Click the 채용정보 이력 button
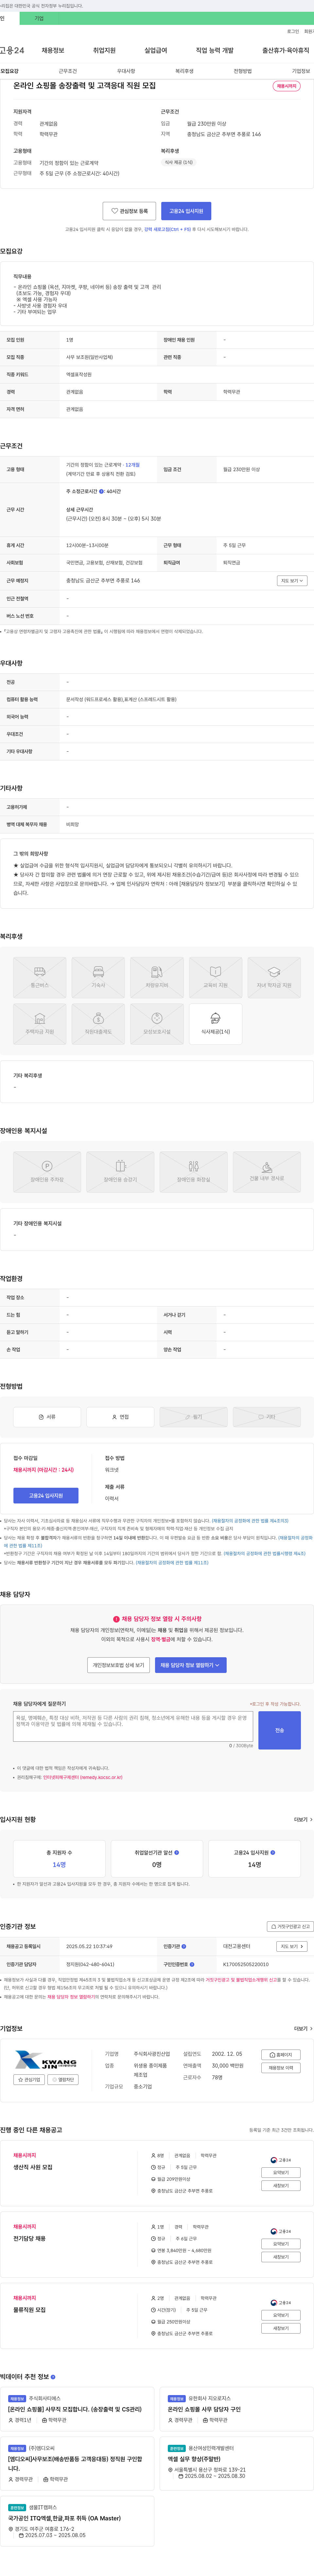 click(281, 2068)
